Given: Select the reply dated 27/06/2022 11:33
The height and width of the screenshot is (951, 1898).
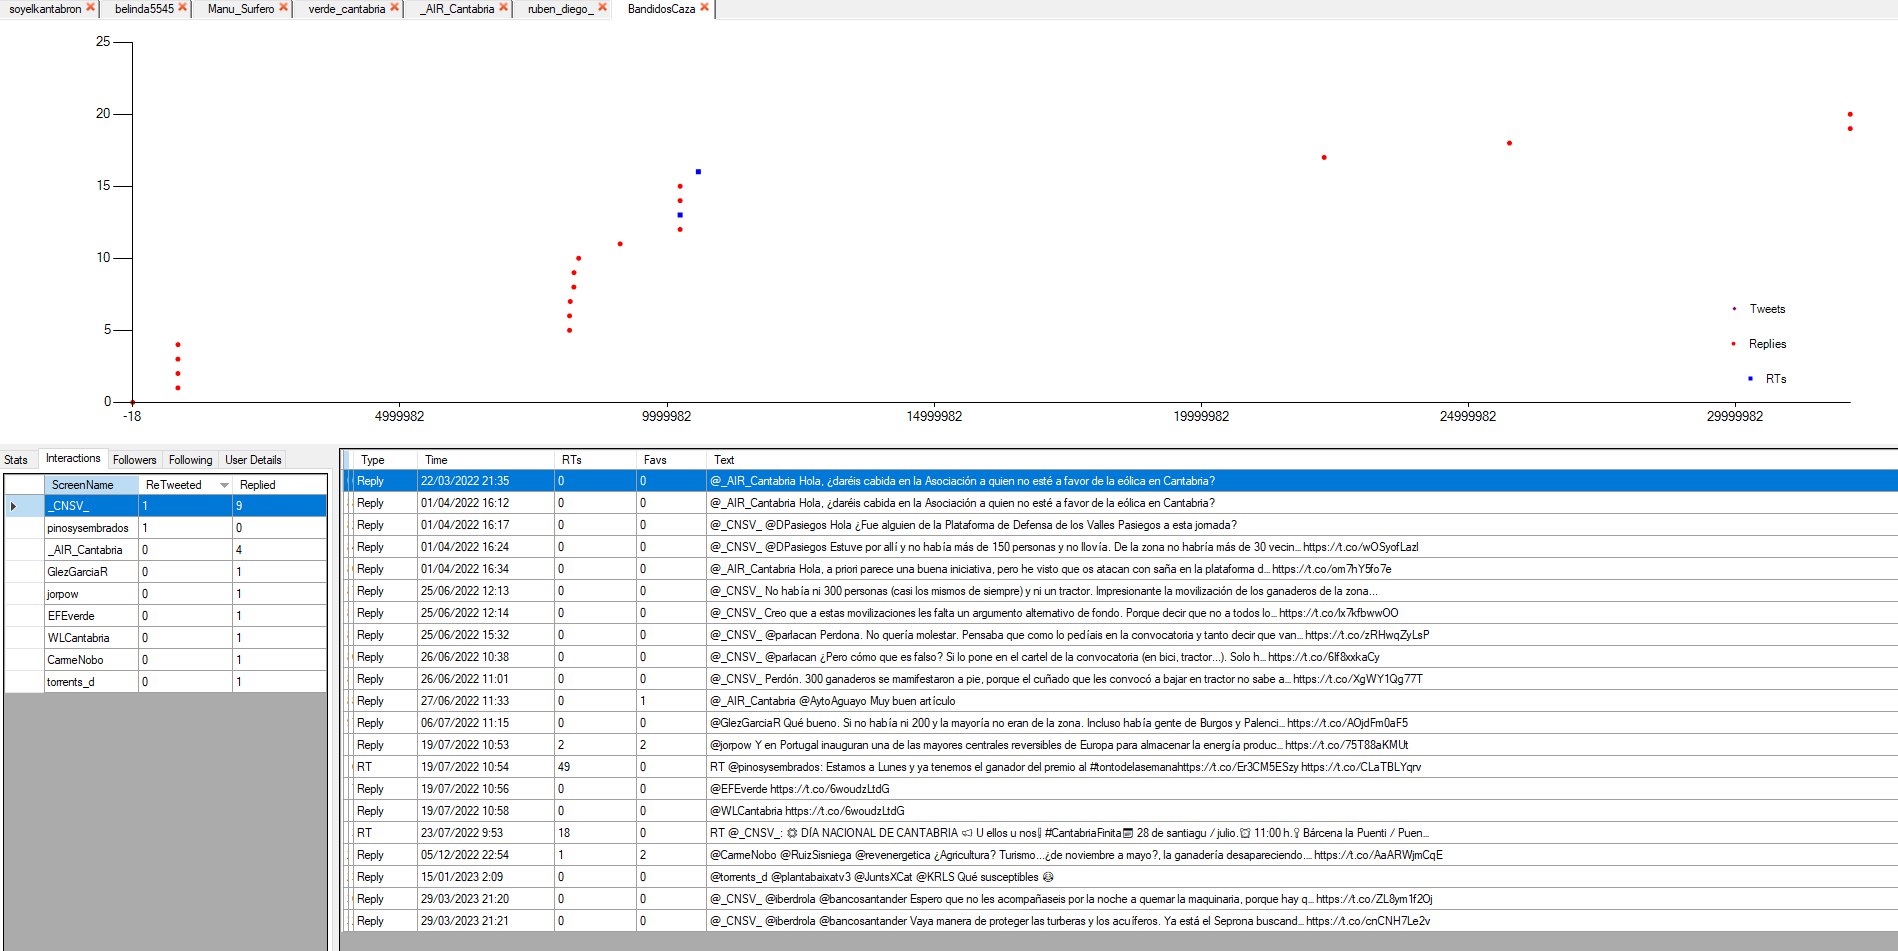Looking at the screenshot, I should click(1120, 701).
